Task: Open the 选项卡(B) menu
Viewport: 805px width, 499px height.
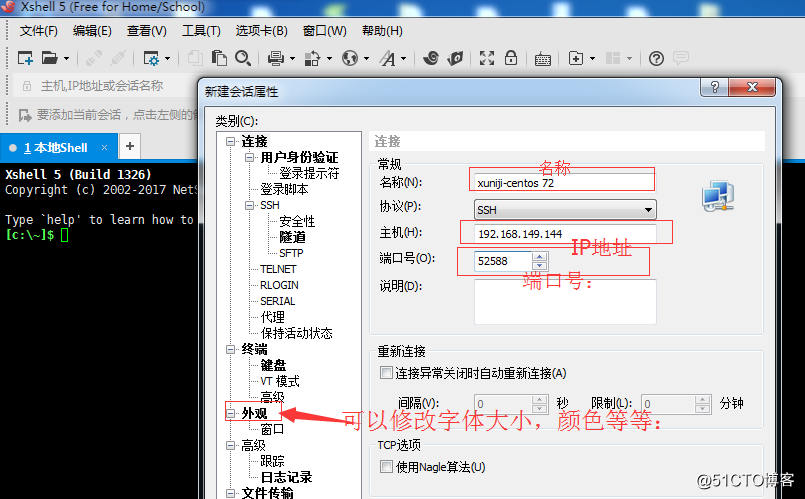Action: click(x=261, y=31)
